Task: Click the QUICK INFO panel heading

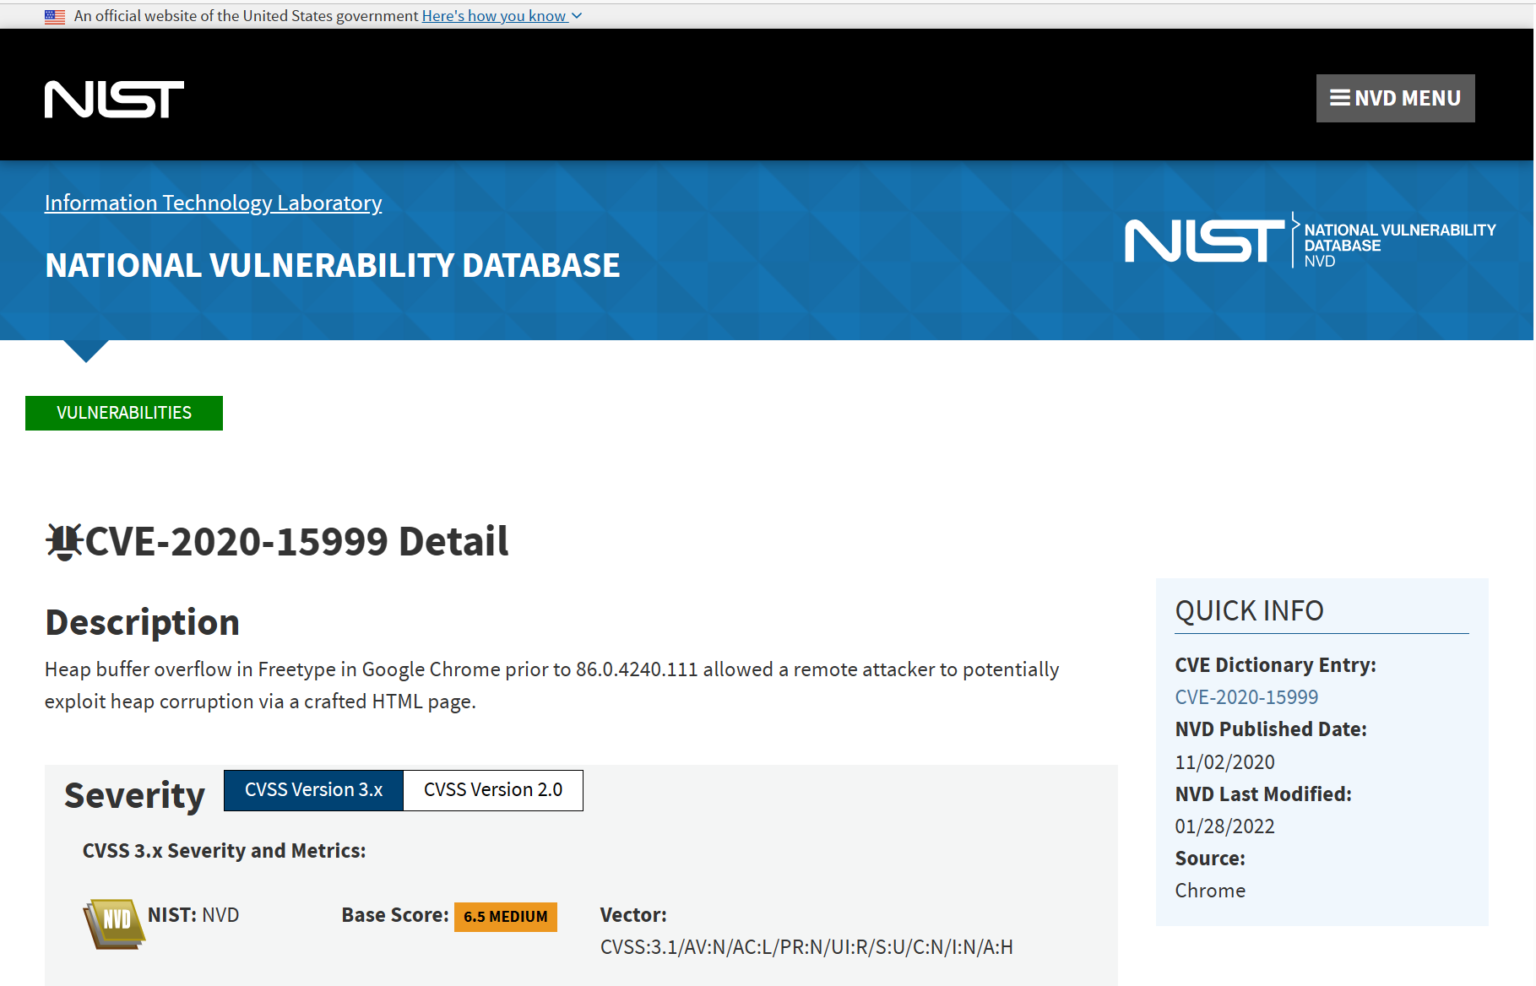Action: click(1249, 611)
